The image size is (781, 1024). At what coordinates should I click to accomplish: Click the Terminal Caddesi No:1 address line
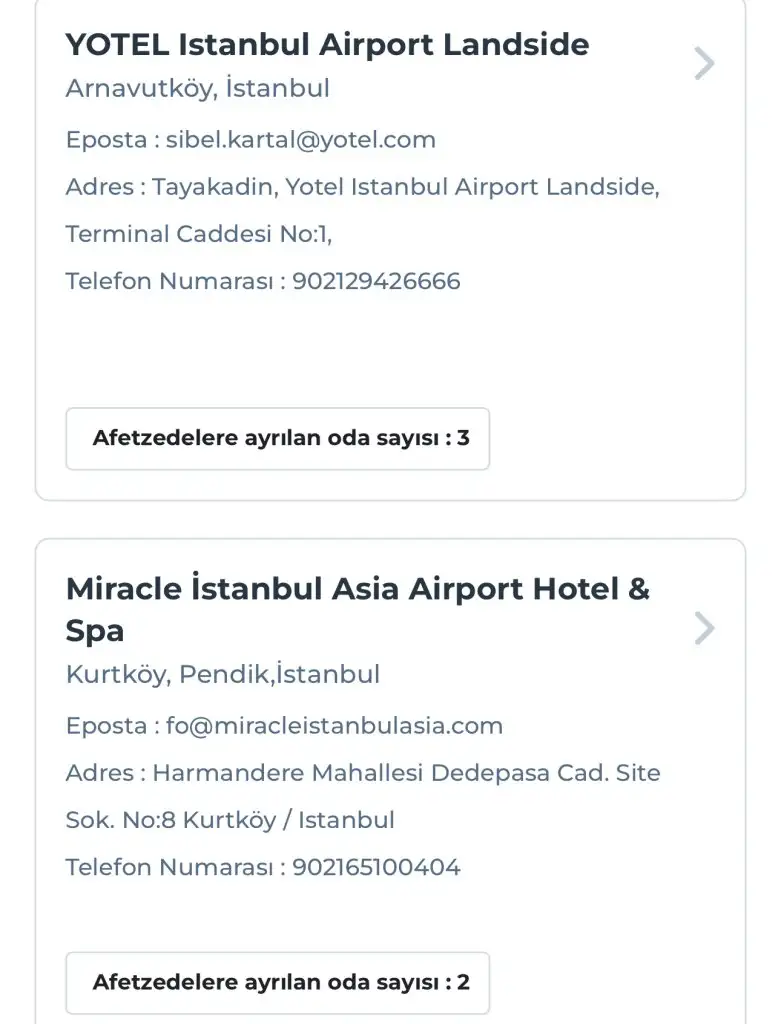198,234
